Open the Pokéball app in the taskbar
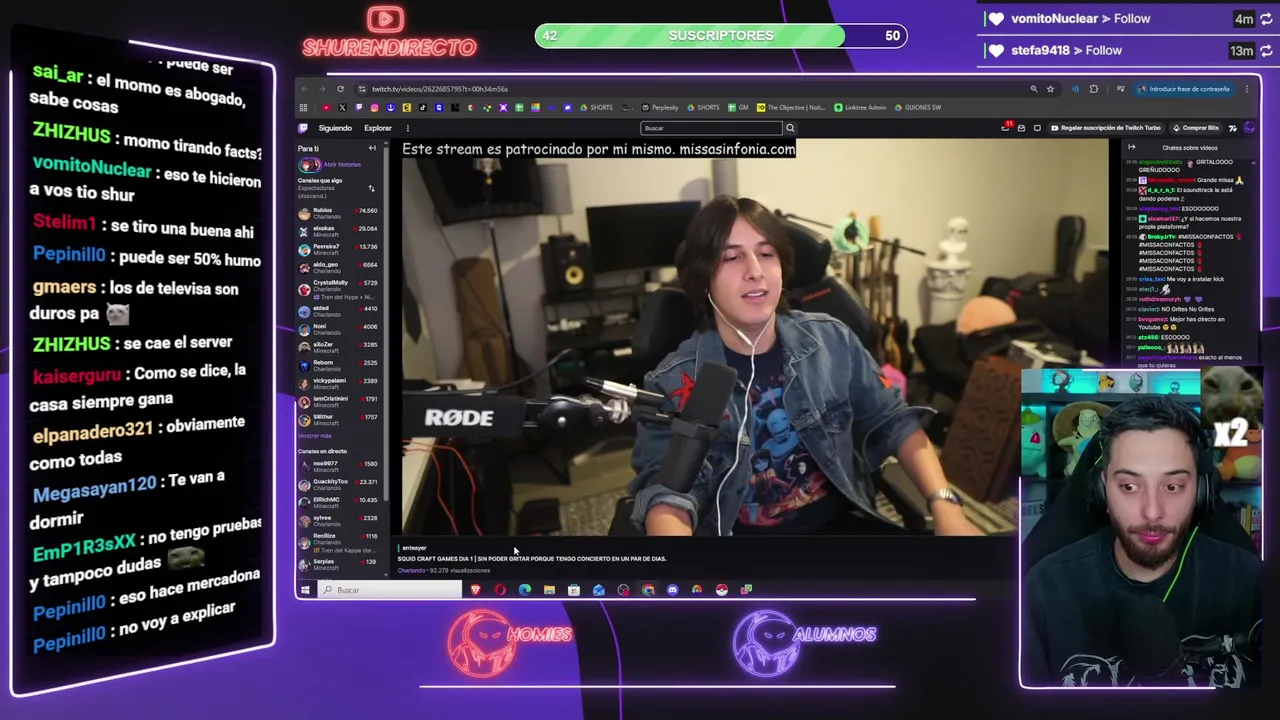This screenshot has height=720, width=1280. coord(721,590)
